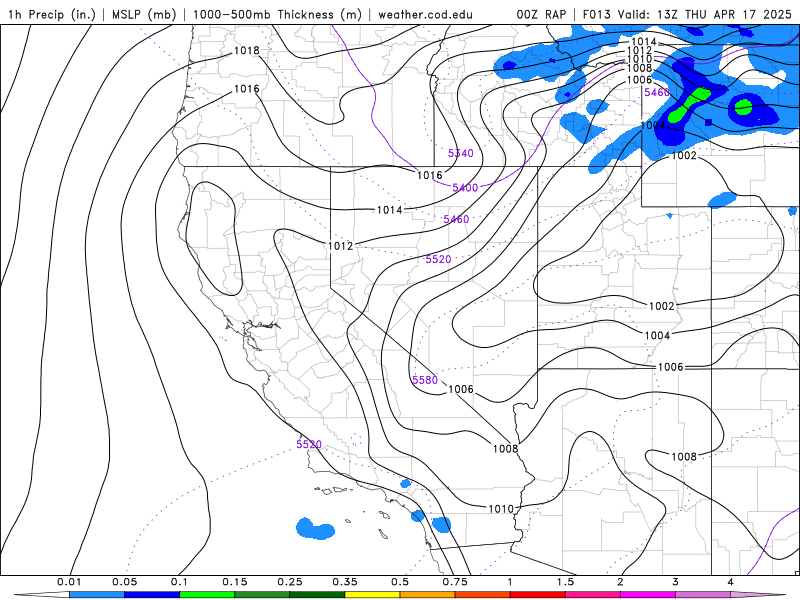Viewport: 800px width, 600px height.
Task: Click the 1006 isobar label beside purple 5580
Action: (x=461, y=389)
